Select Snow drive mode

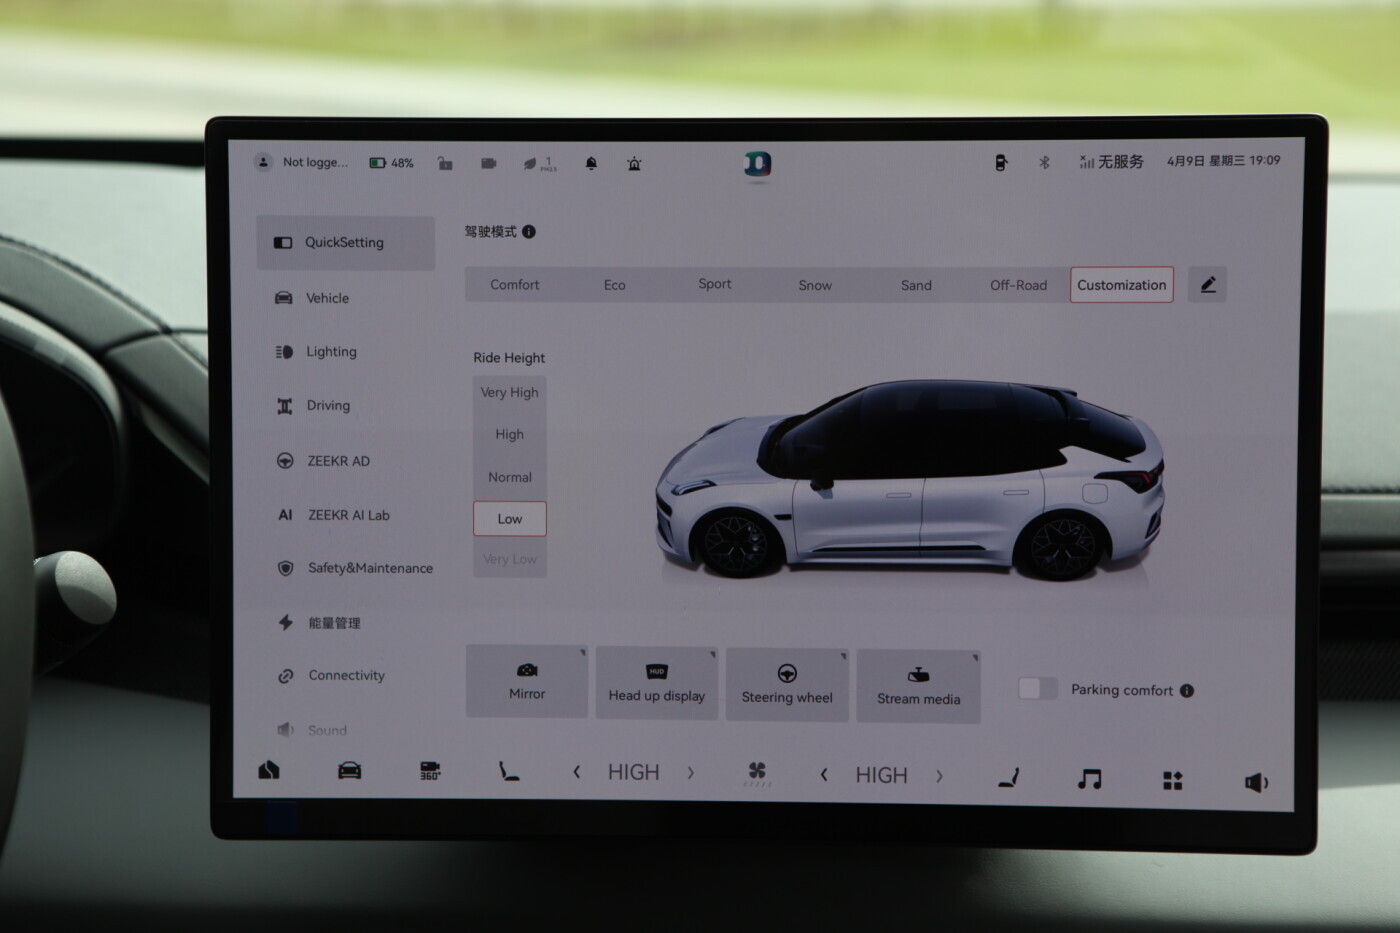(815, 285)
